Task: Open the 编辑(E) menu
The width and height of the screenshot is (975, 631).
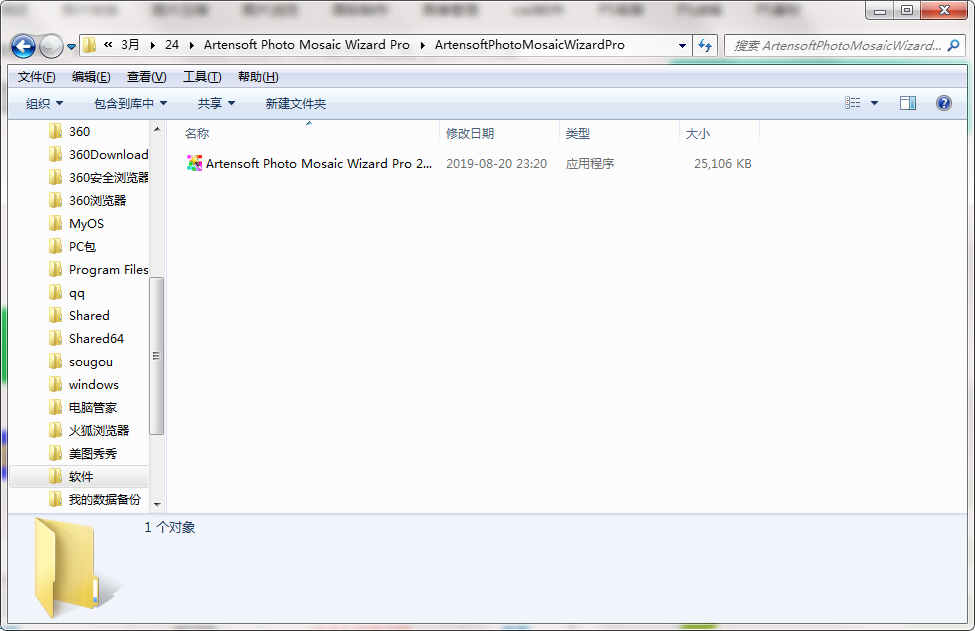Action: [x=91, y=76]
